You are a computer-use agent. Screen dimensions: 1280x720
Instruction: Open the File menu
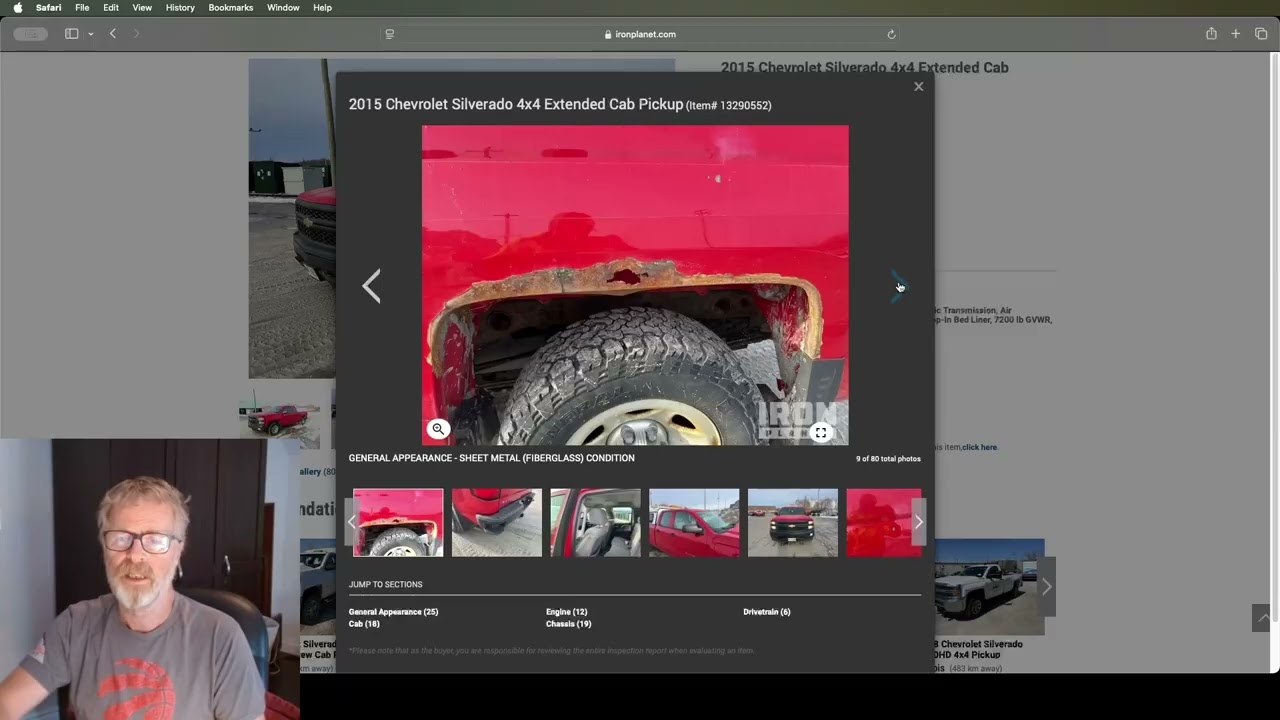click(82, 8)
